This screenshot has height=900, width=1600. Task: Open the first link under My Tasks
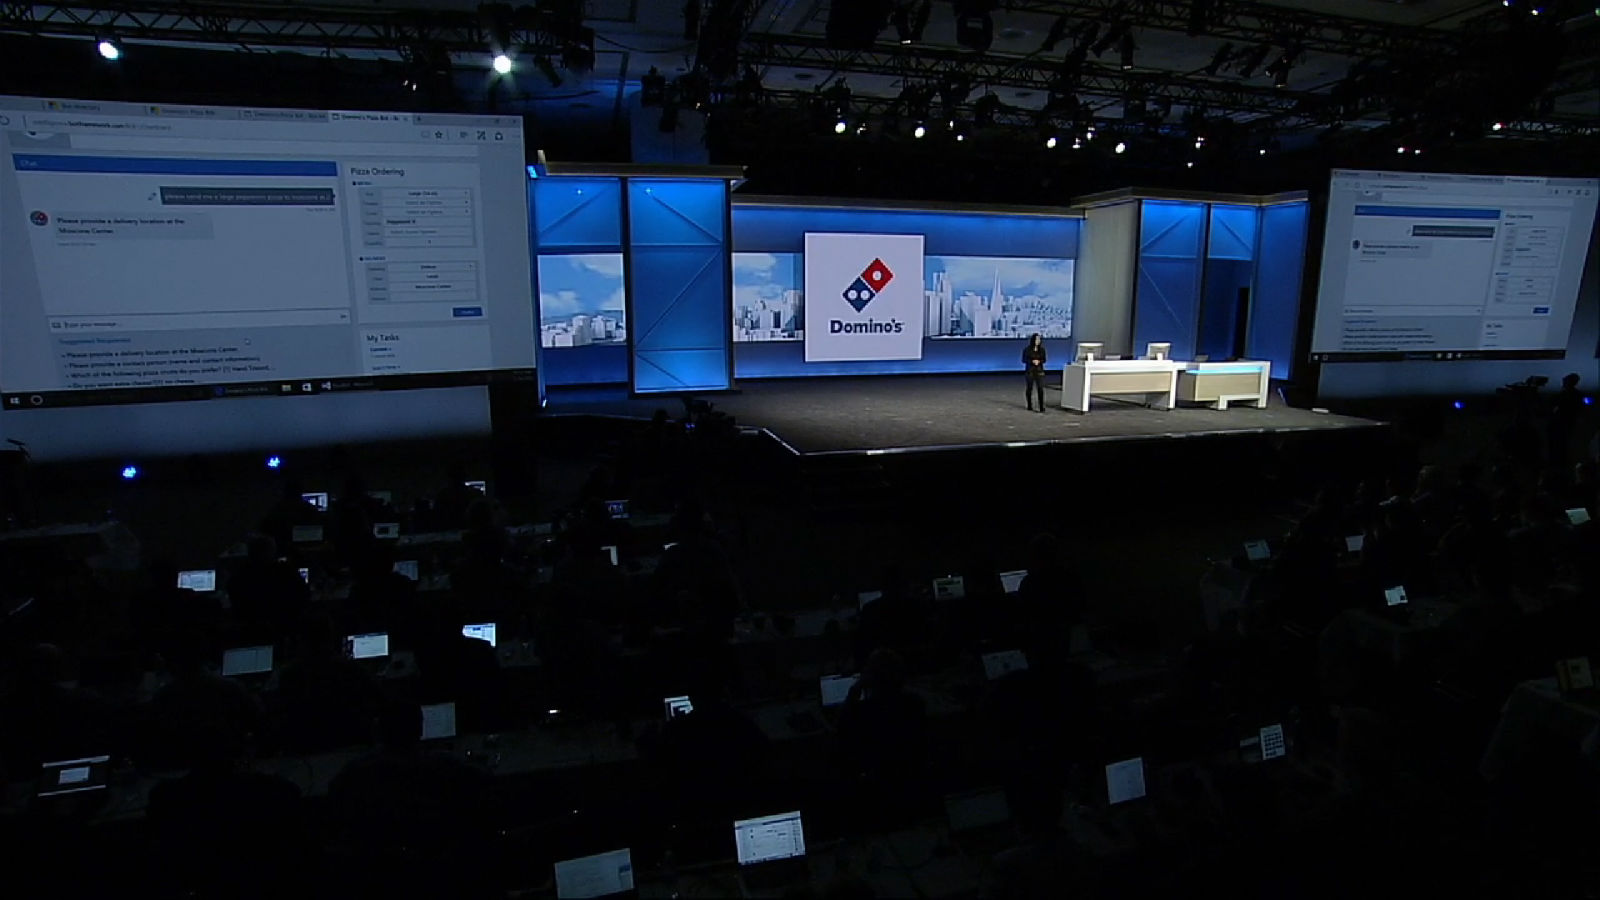381,349
